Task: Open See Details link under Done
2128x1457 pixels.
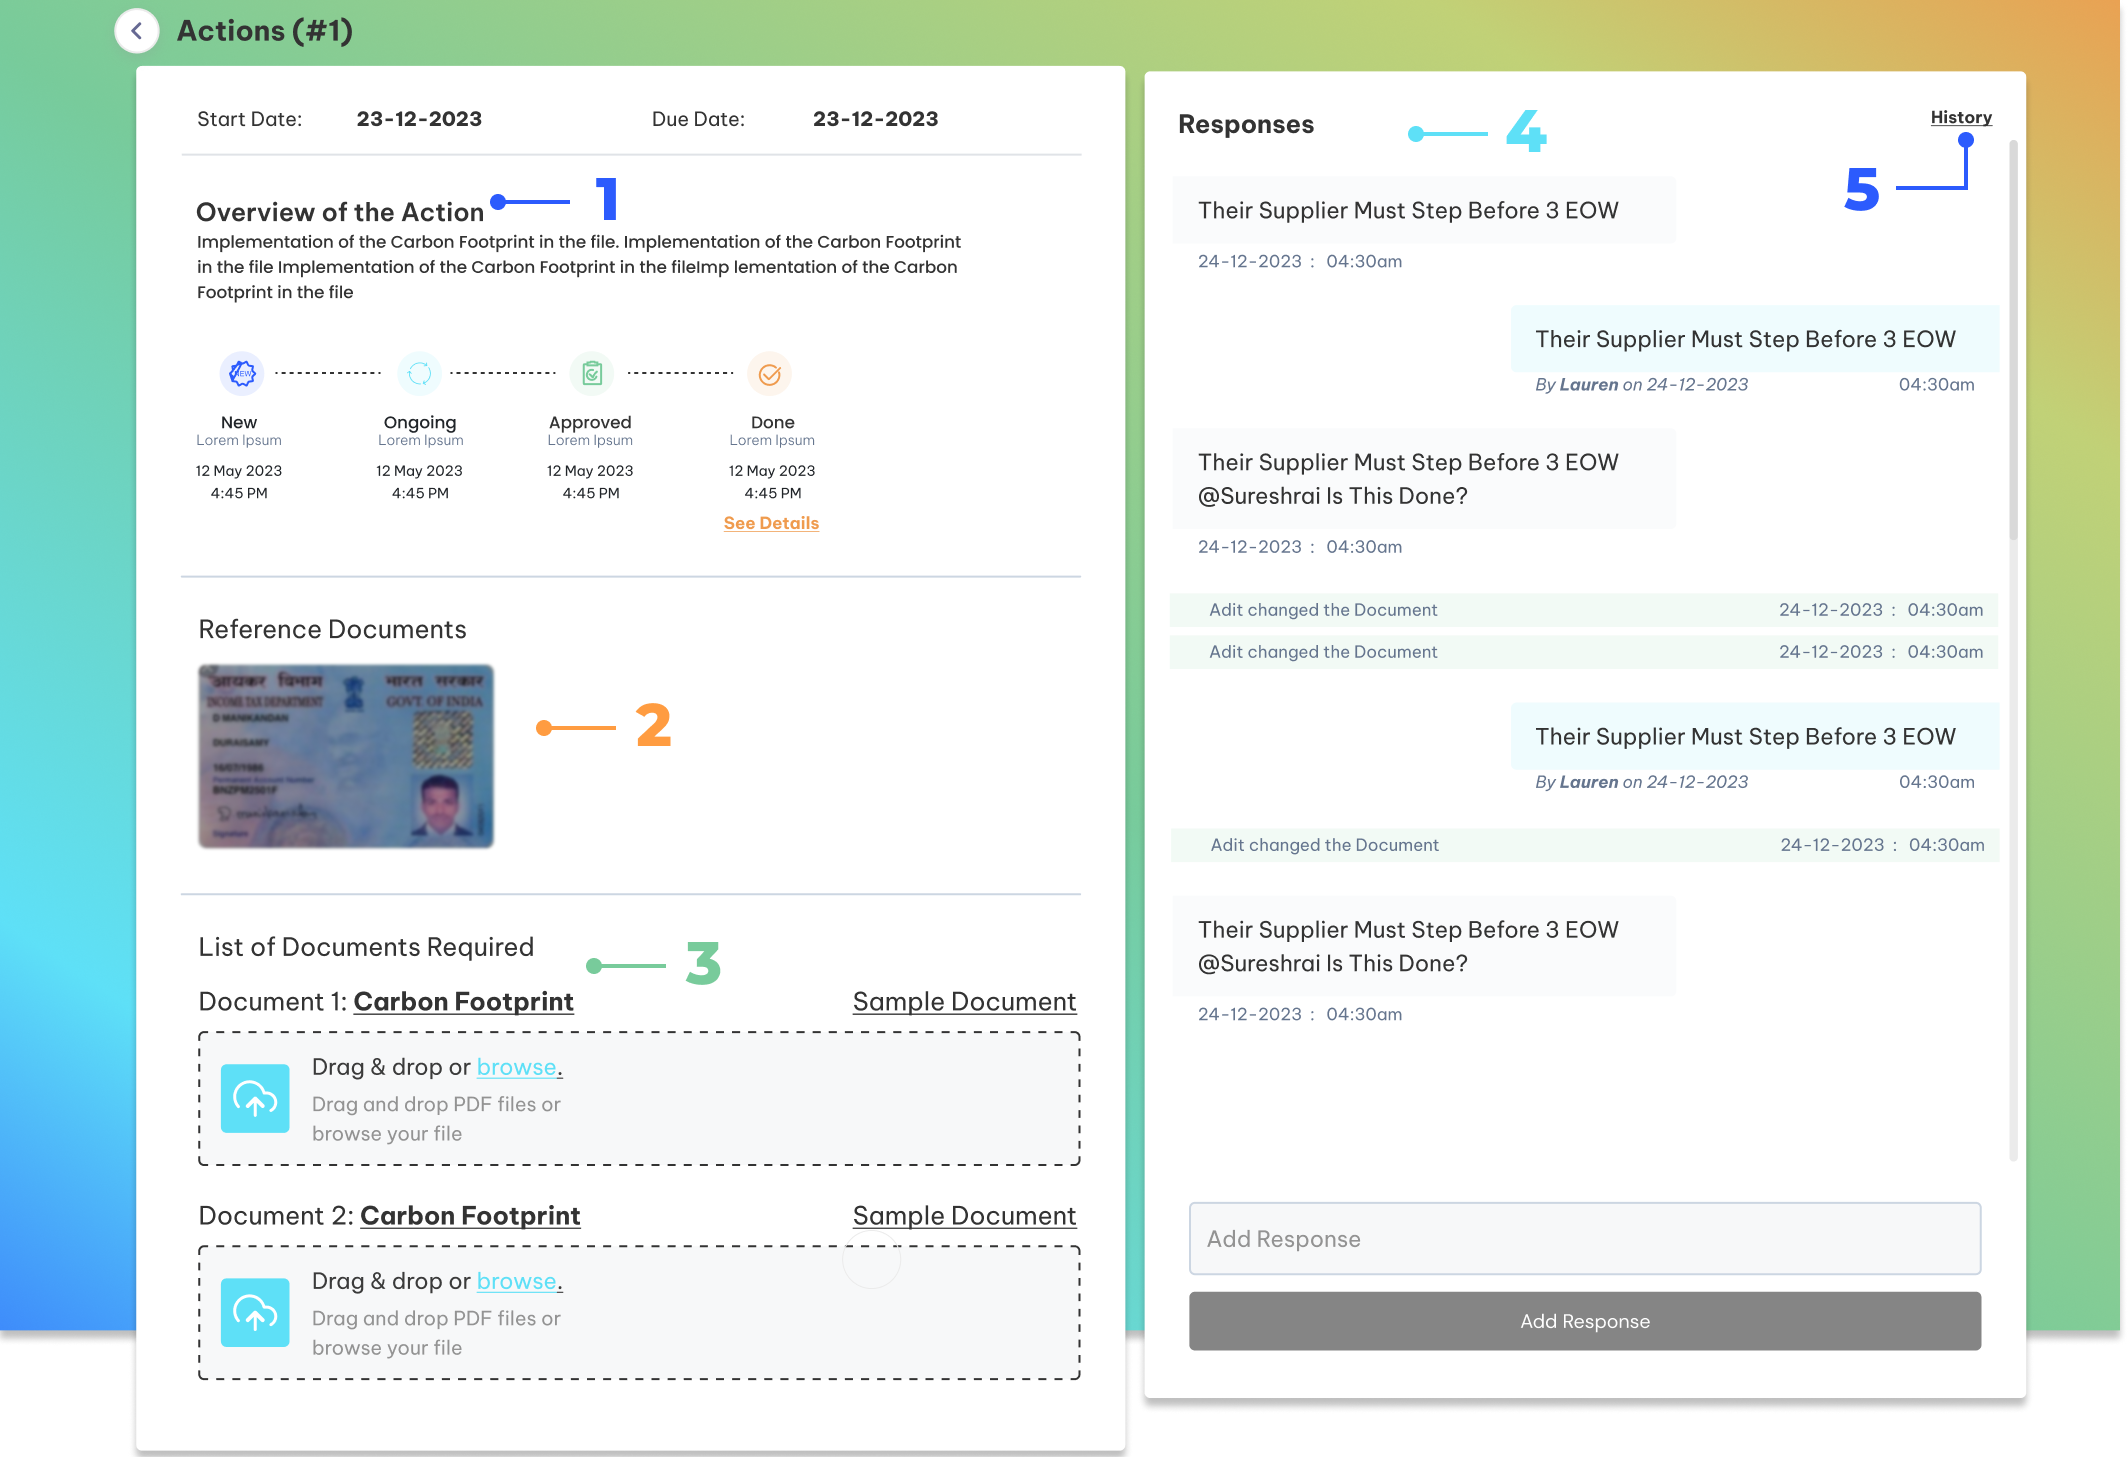Action: pyautogui.click(x=771, y=523)
